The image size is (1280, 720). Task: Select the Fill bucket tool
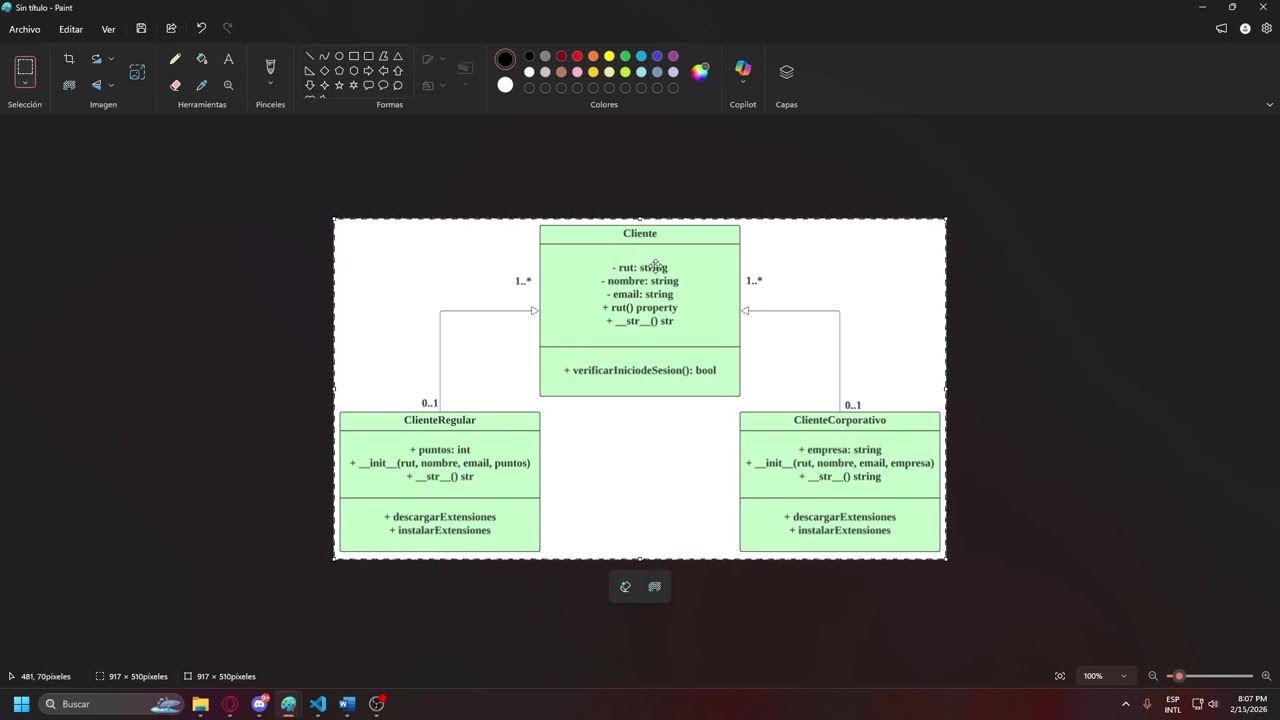202,60
